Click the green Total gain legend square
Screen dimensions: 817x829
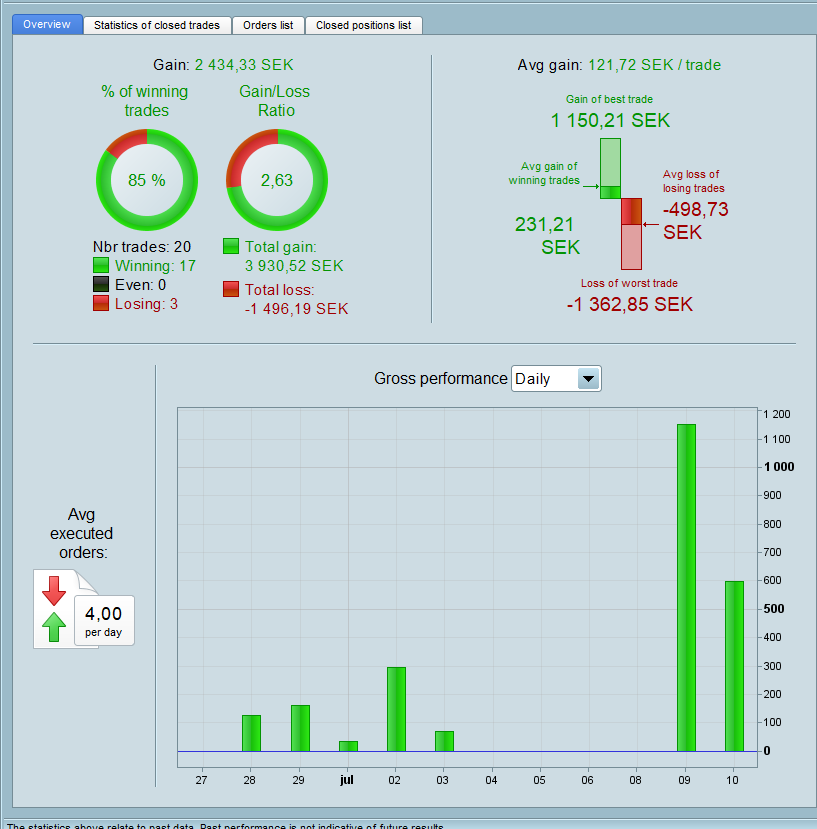point(231,246)
